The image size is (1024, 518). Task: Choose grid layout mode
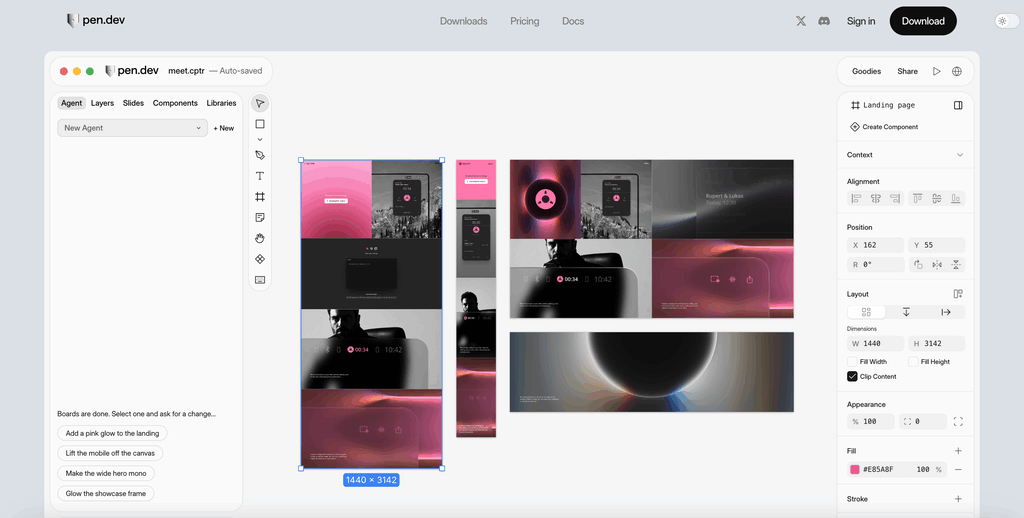867,312
